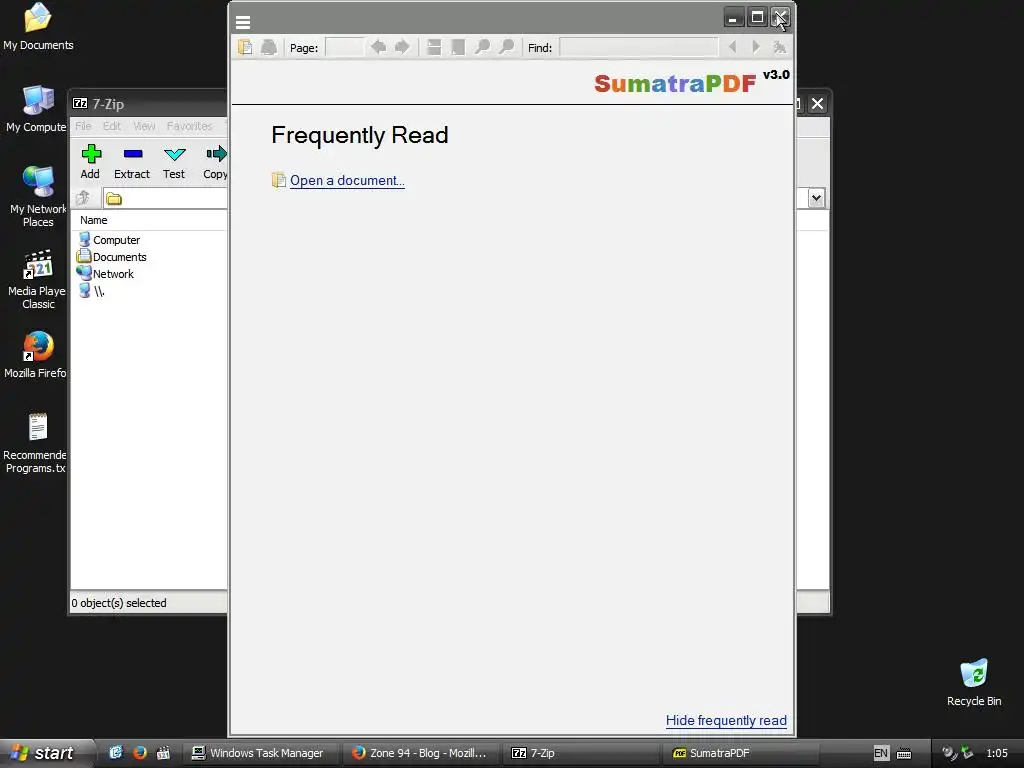The image size is (1024, 768).
Task: Select Media Player Classic desktop shortcut
Action: pos(37,280)
